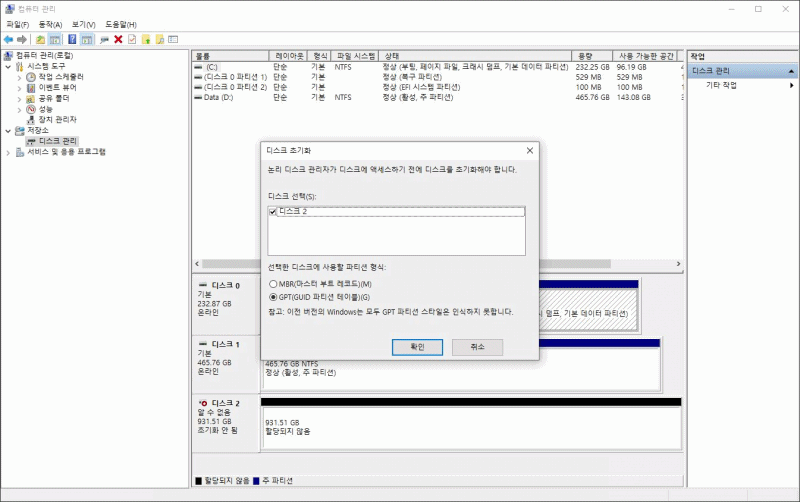This screenshot has width=800, height=502.
Task: Click the 사용 가능한 공간 column header
Action: click(x=645, y=56)
